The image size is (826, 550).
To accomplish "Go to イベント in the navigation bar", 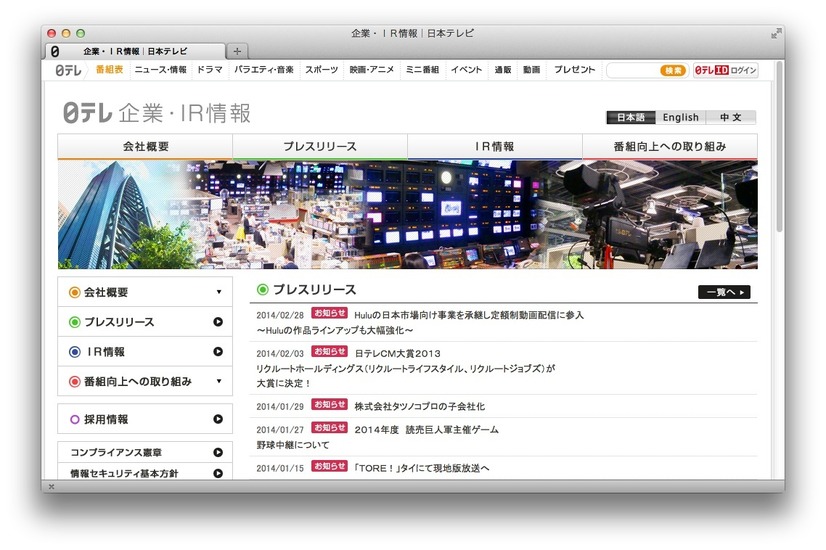I will 466,70.
